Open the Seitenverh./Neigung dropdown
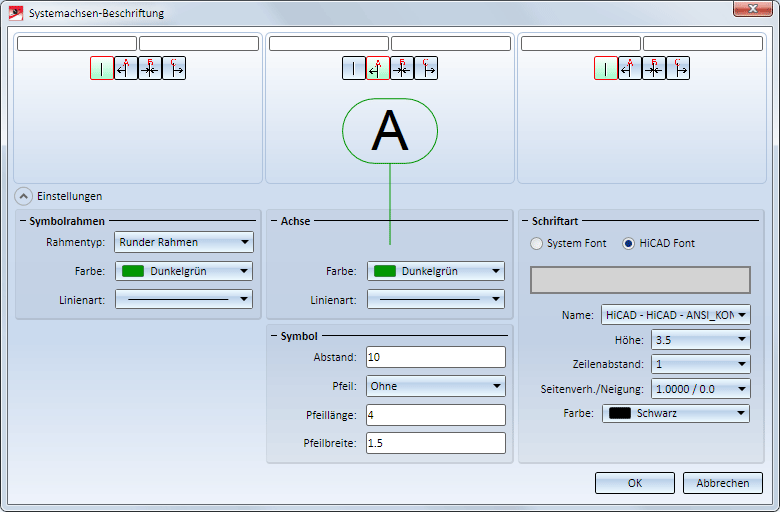This screenshot has width=780, height=512. (701, 389)
